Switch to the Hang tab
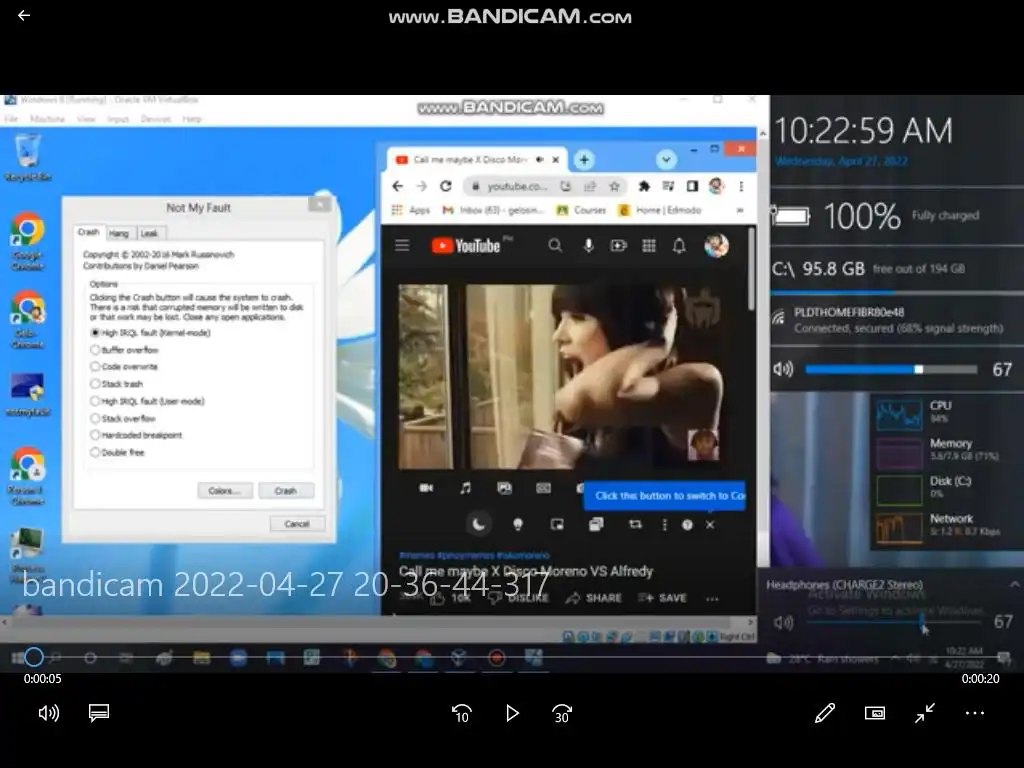 coord(119,233)
